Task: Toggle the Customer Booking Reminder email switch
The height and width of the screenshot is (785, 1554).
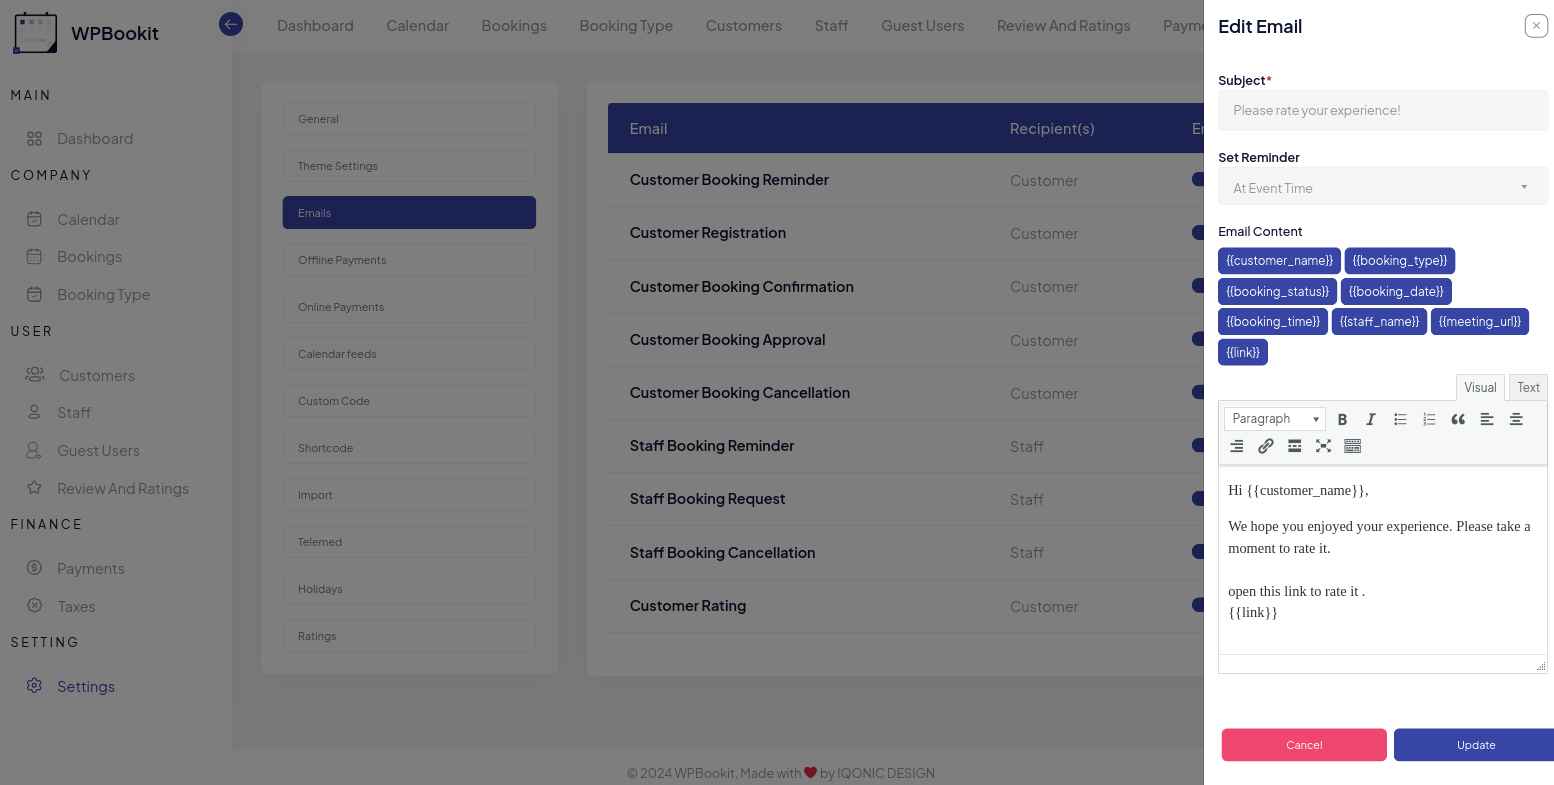Action: tap(1198, 179)
